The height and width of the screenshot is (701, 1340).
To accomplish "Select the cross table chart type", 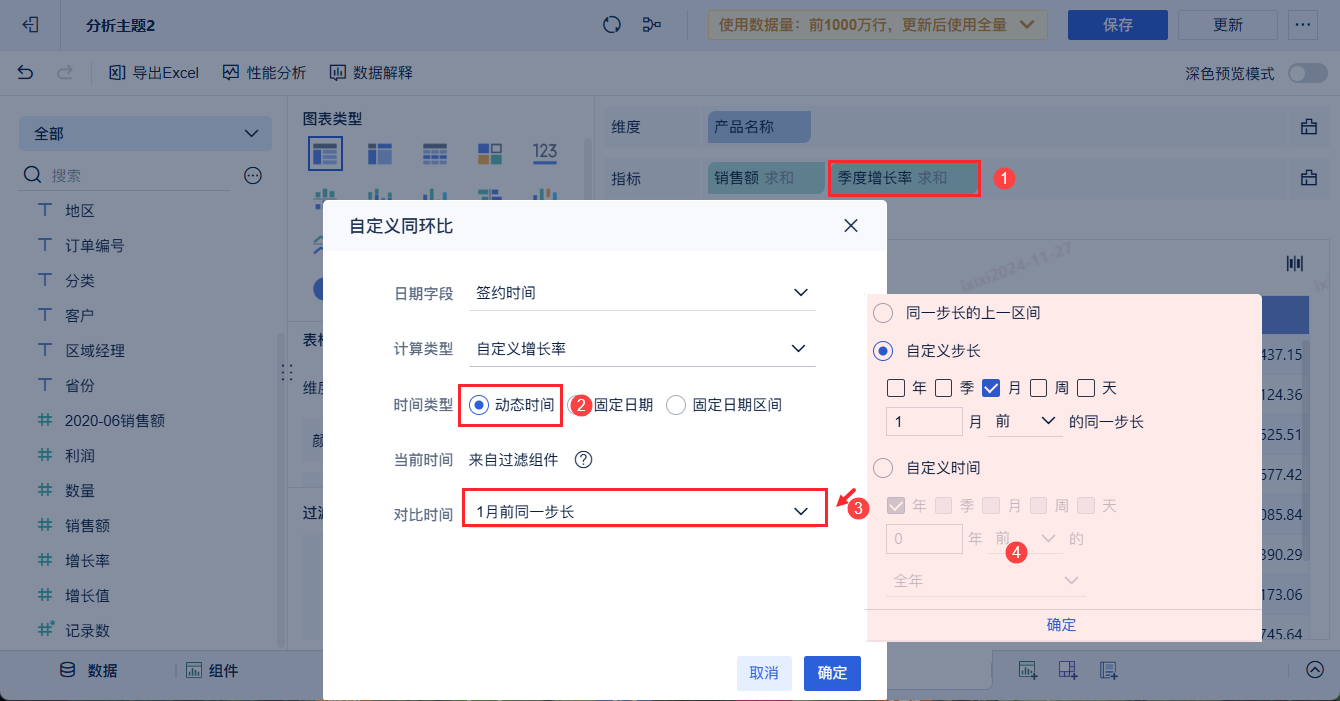I will coord(380,153).
